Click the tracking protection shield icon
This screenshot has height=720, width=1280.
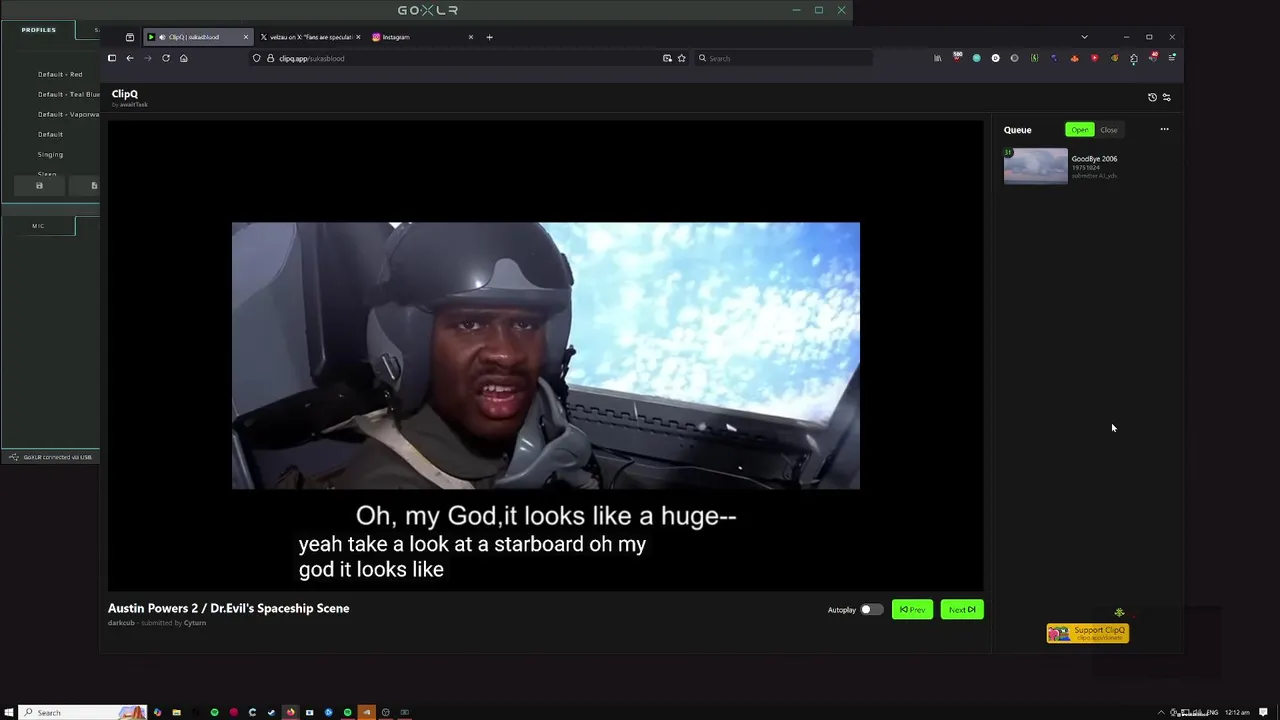[257, 58]
